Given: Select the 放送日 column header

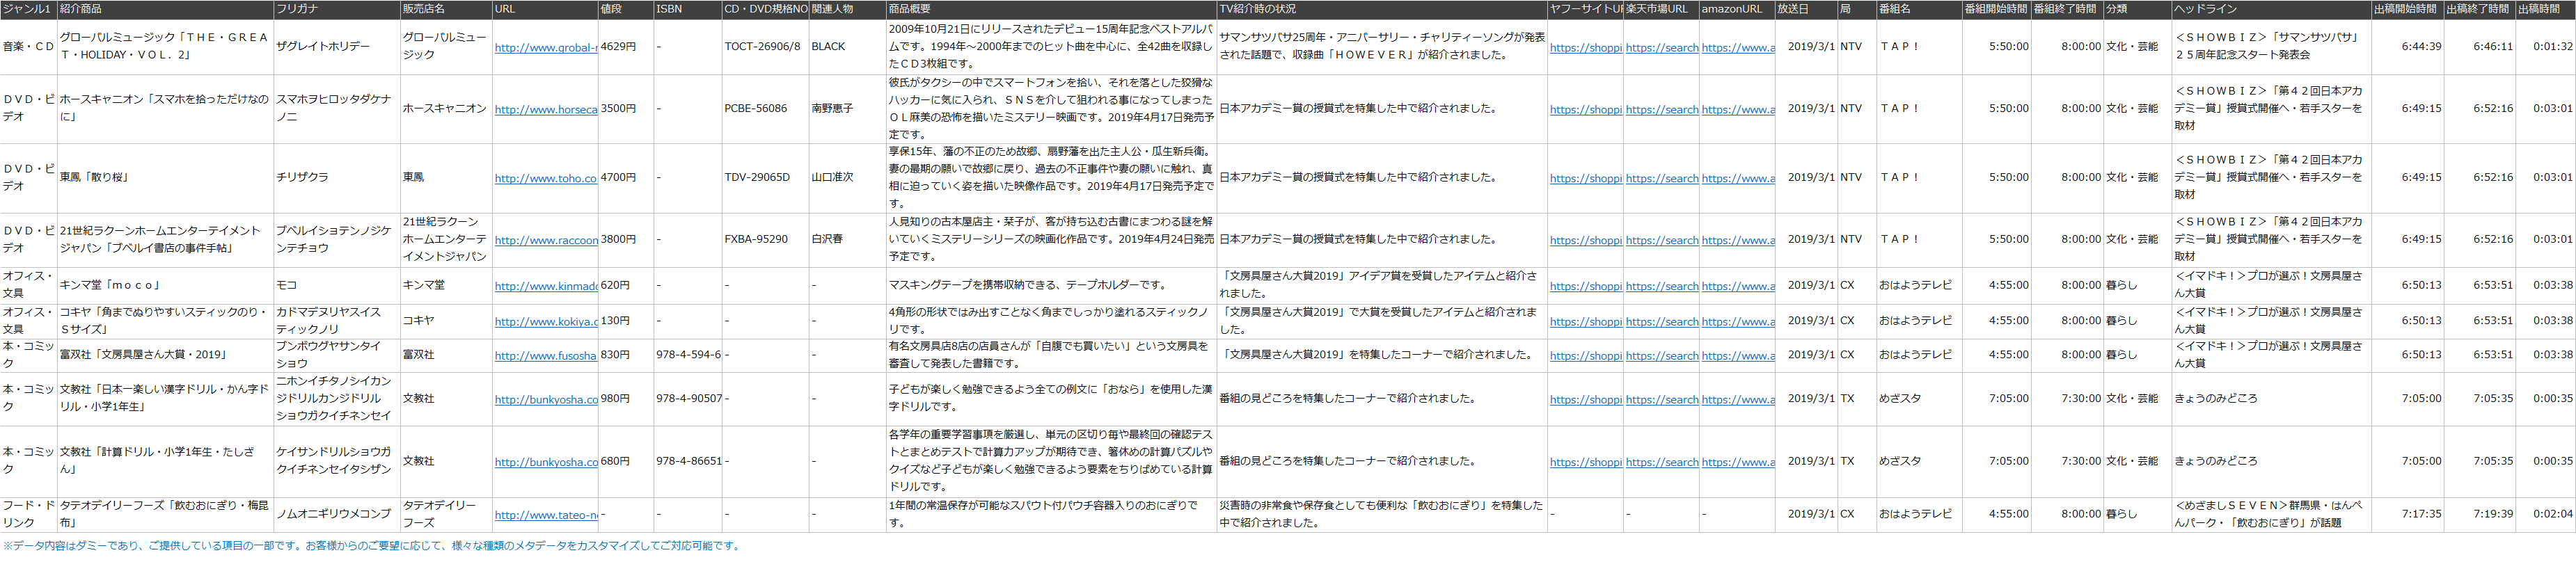Looking at the screenshot, I should (1793, 9).
